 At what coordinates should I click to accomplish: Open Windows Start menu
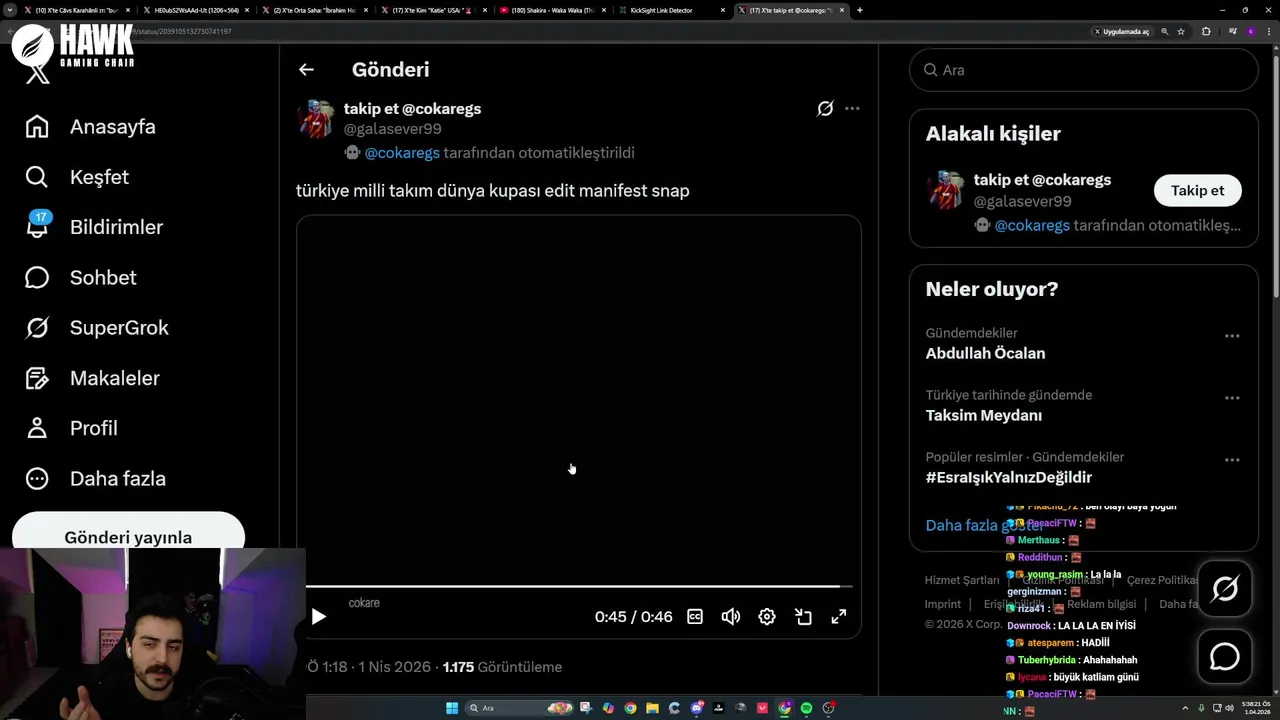pyautogui.click(x=452, y=708)
